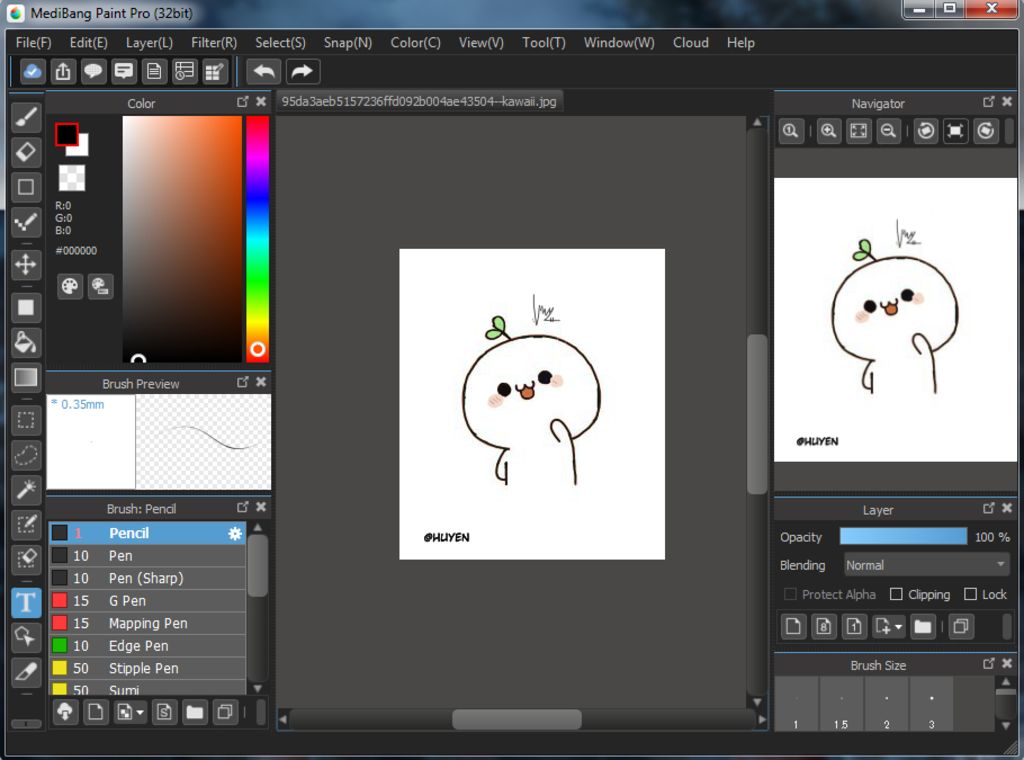This screenshot has height=760, width=1024.
Task: Click Navigator fit-to-window icon
Action: point(858,131)
